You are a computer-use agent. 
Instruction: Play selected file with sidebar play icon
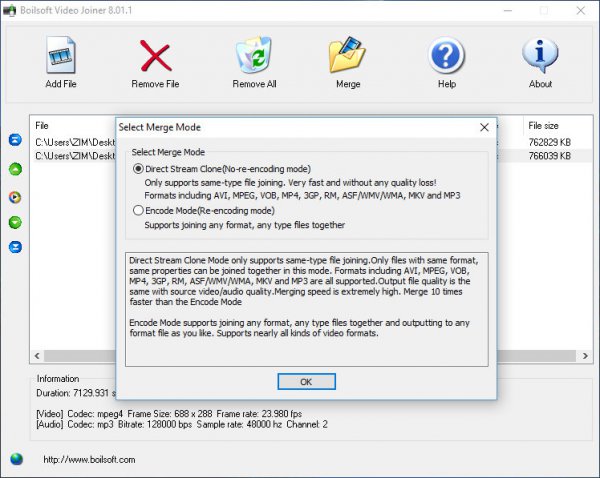[x=15, y=197]
